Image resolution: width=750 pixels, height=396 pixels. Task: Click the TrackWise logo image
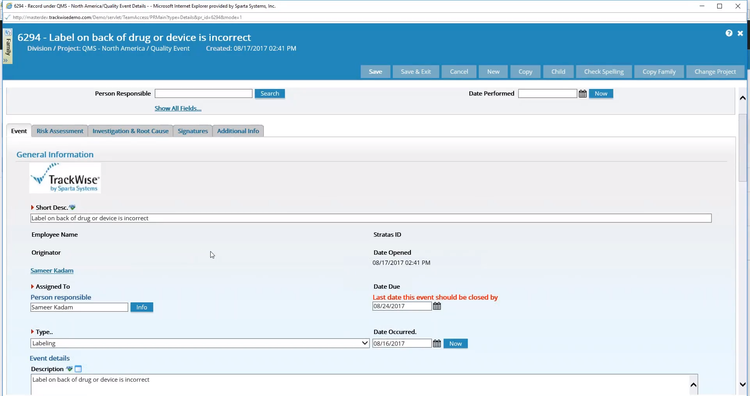(65, 178)
